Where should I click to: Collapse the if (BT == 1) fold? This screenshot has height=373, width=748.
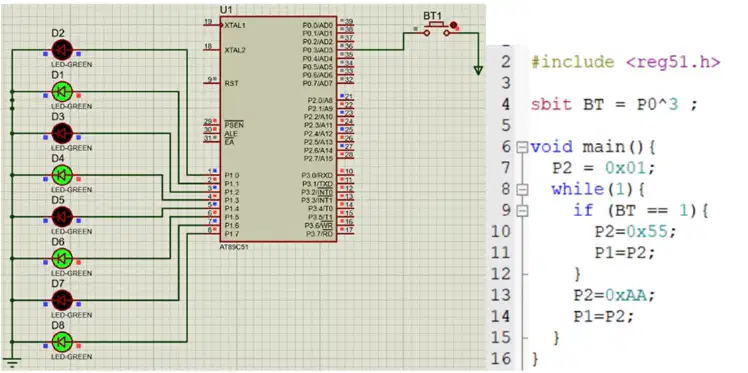[x=522, y=210]
